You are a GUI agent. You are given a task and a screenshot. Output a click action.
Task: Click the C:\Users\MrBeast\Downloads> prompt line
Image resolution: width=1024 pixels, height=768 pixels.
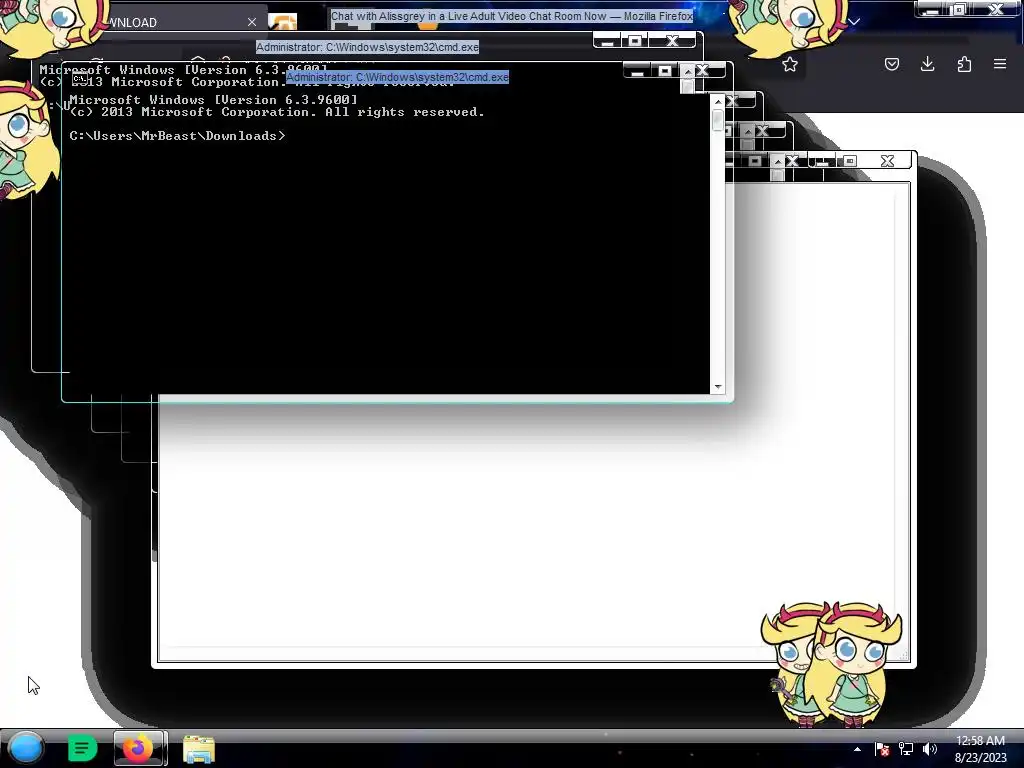pyautogui.click(x=178, y=136)
